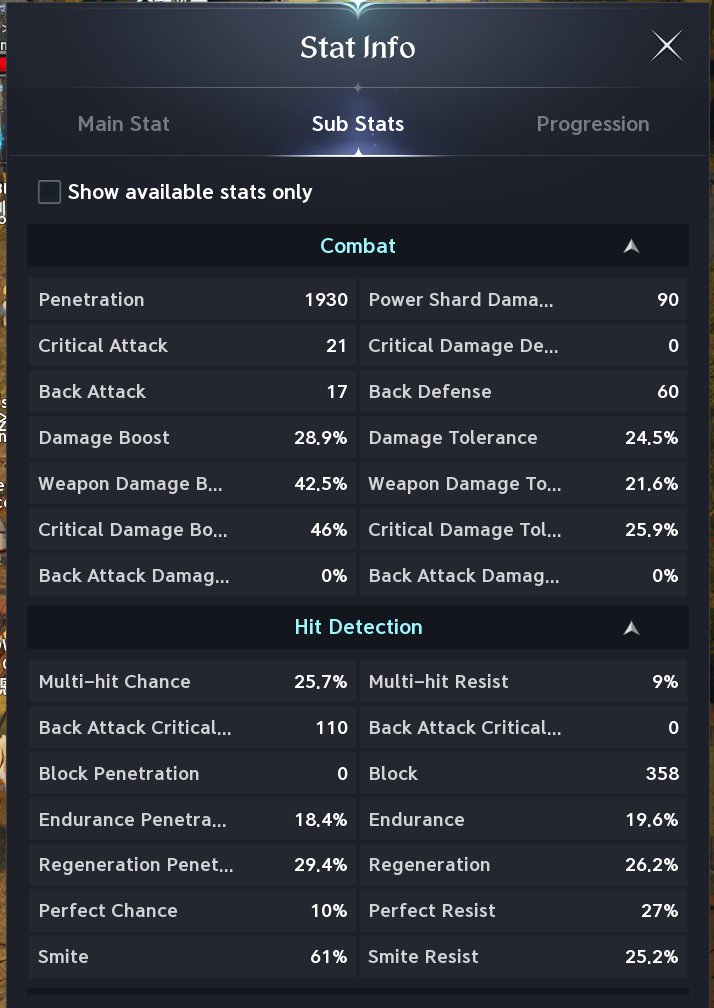Click the Smite Resist stat
This screenshot has width=714, height=1008.
(x=523, y=957)
